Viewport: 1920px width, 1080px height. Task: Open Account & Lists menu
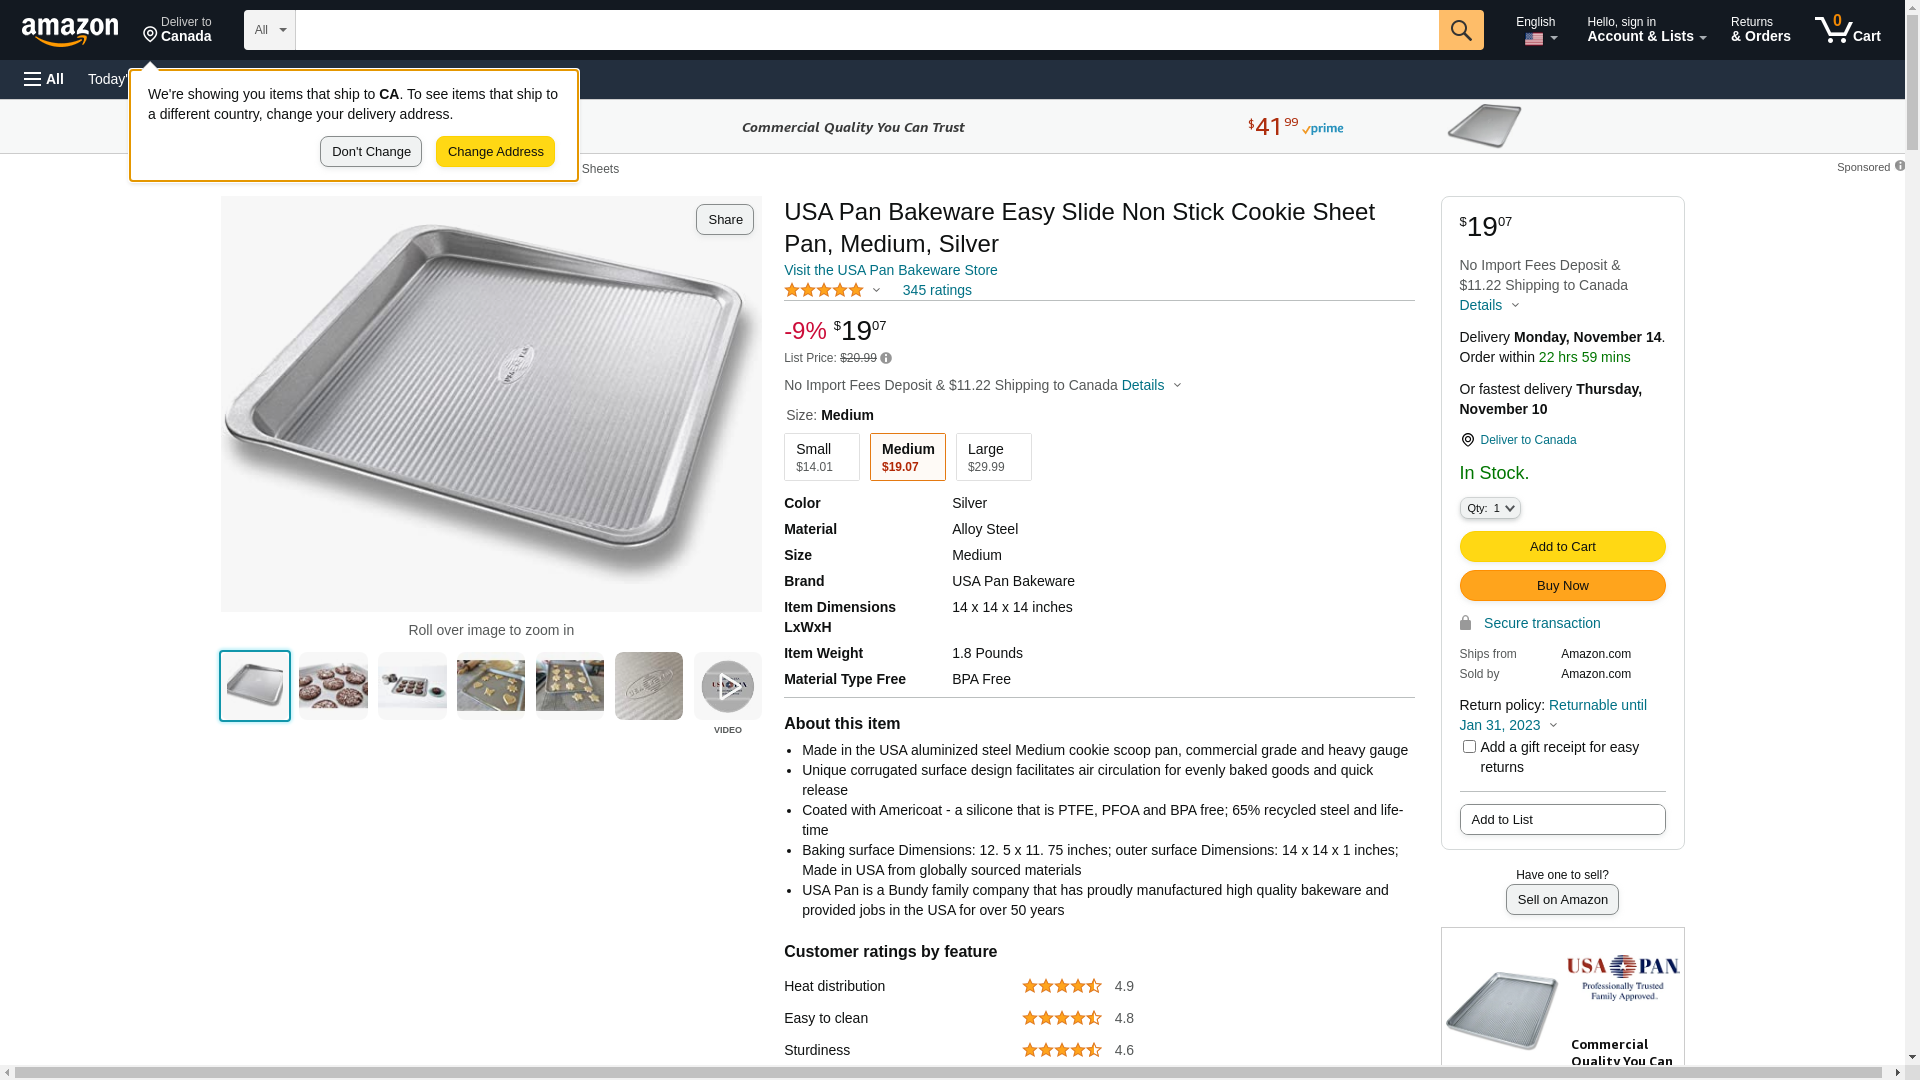1646,30
